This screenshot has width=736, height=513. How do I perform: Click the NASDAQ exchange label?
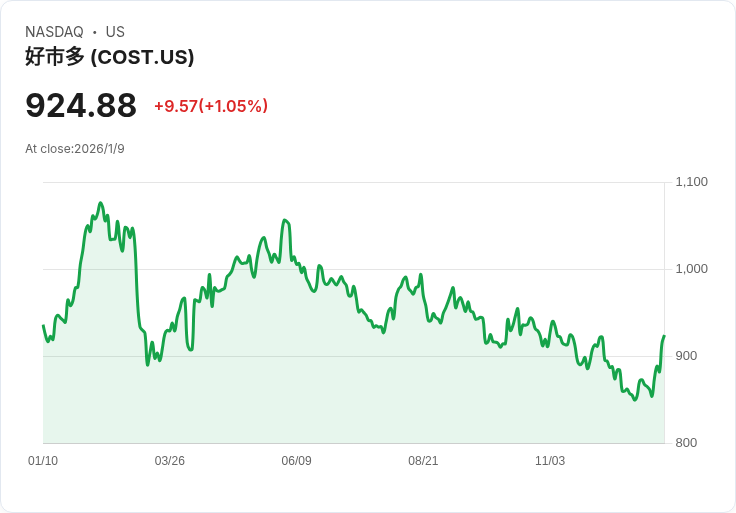click(54, 32)
